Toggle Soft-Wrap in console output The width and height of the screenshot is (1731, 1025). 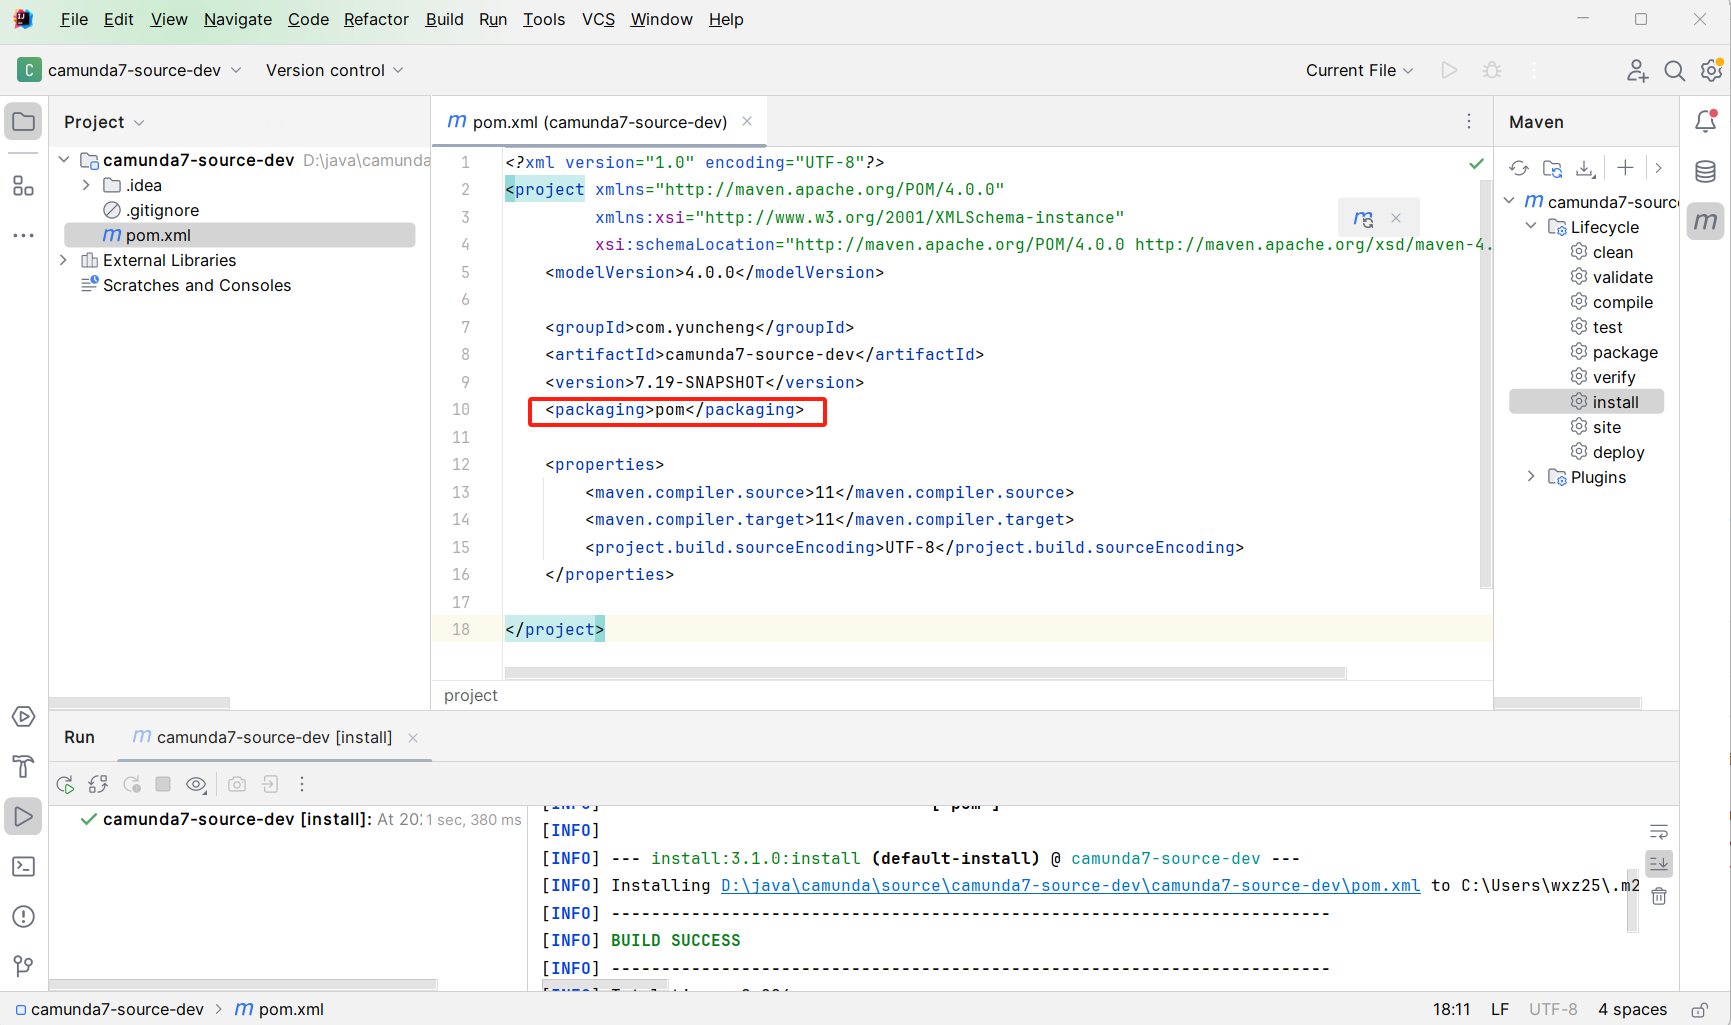(x=1659, y=831)
